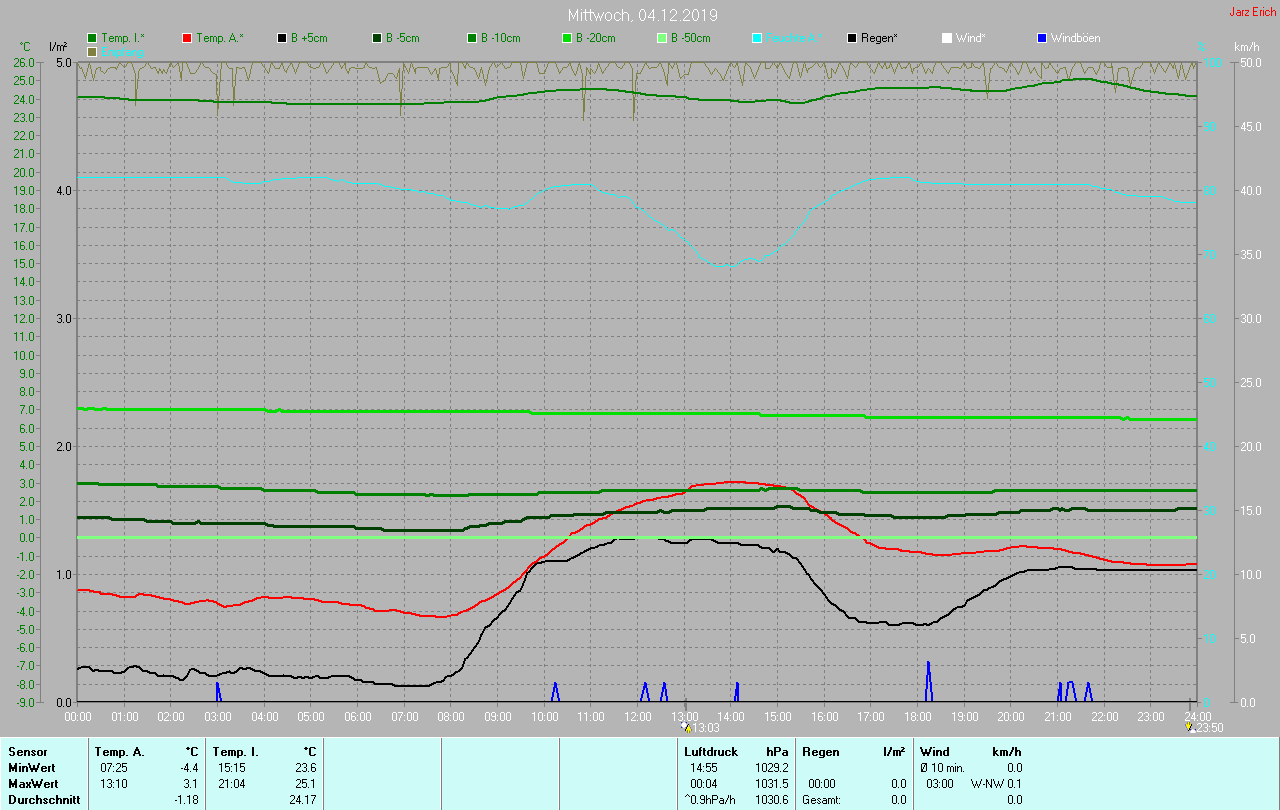Click the Regen* legend label
1280x810 pixels.
coord(879,38)
